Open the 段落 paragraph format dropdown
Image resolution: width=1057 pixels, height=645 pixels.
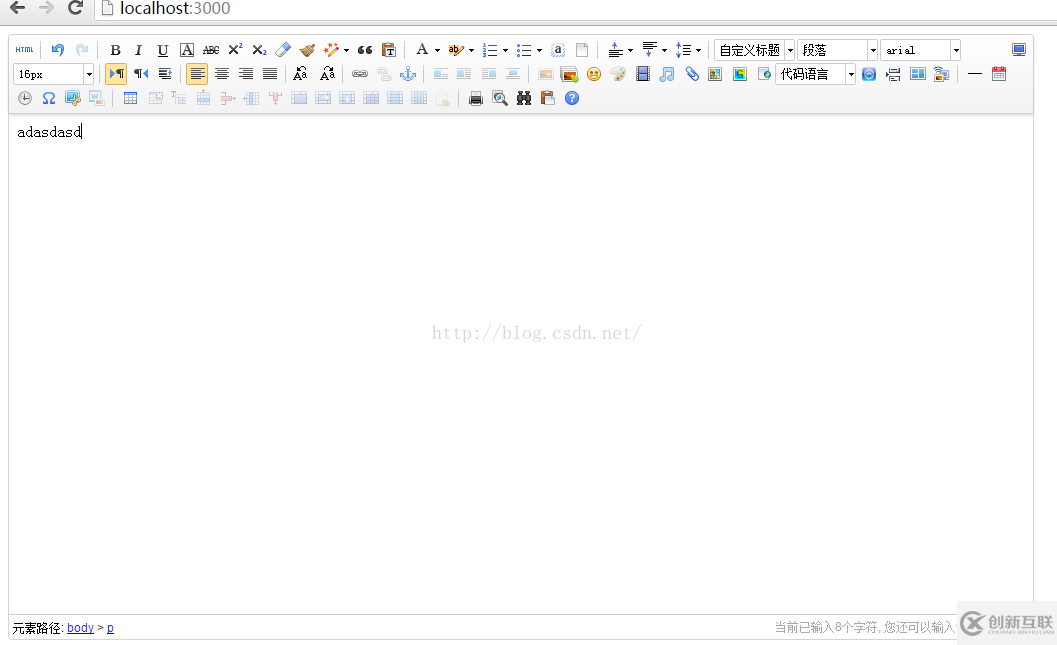pyautogui.click(x=837, y=50)
